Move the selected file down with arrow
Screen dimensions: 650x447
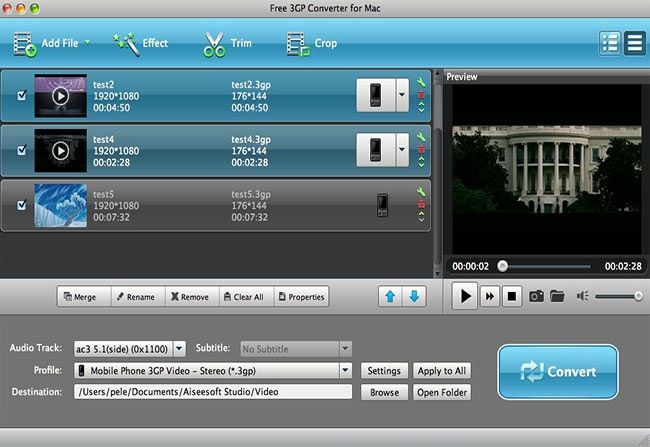click(x=414, y=296)
